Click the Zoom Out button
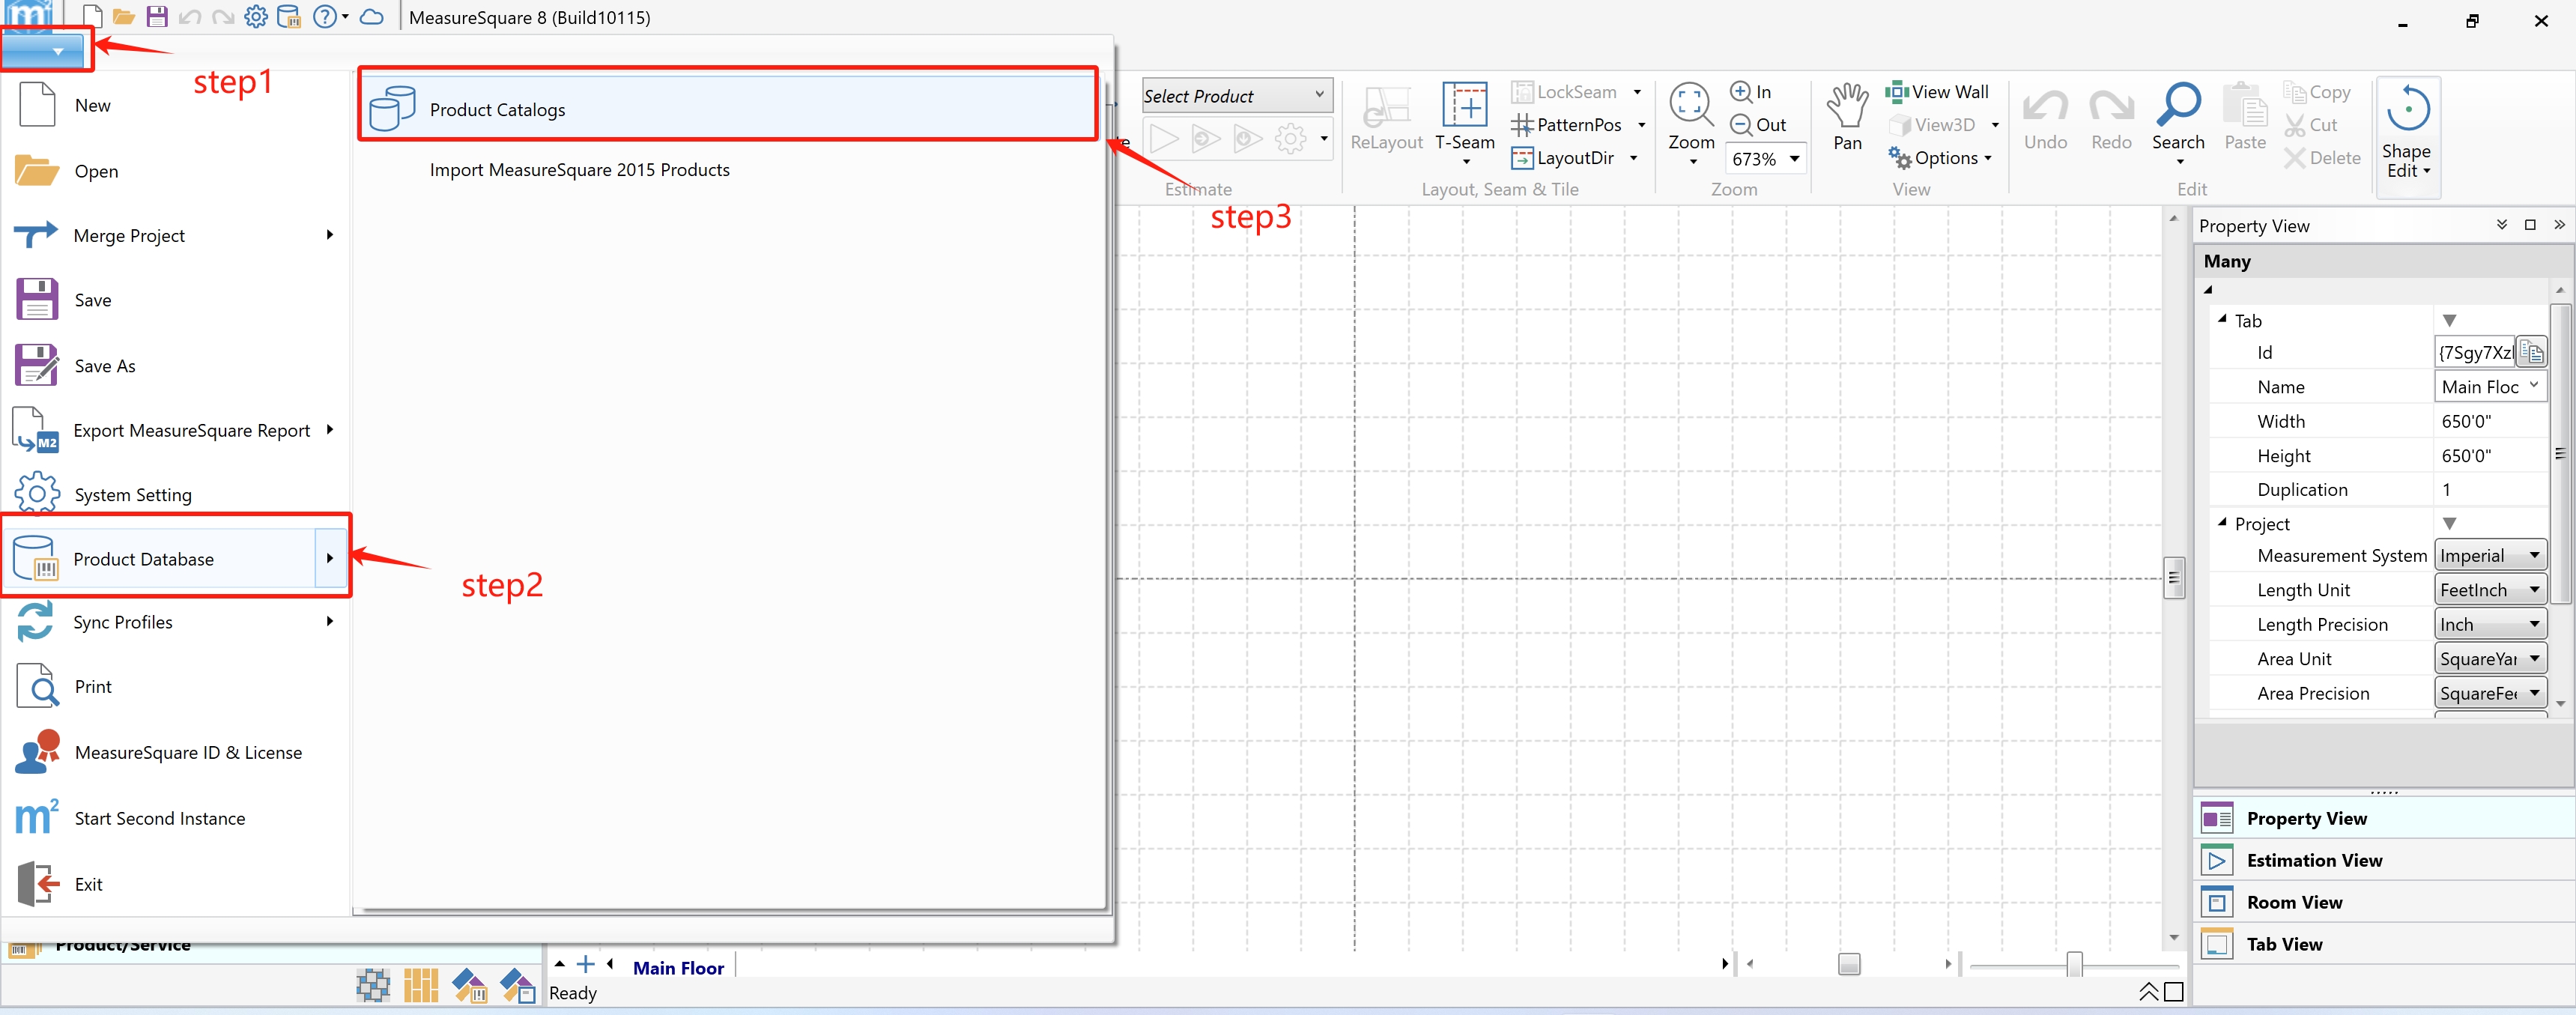Viewport: 2576px width, 1015px height. click(1757, 125)
